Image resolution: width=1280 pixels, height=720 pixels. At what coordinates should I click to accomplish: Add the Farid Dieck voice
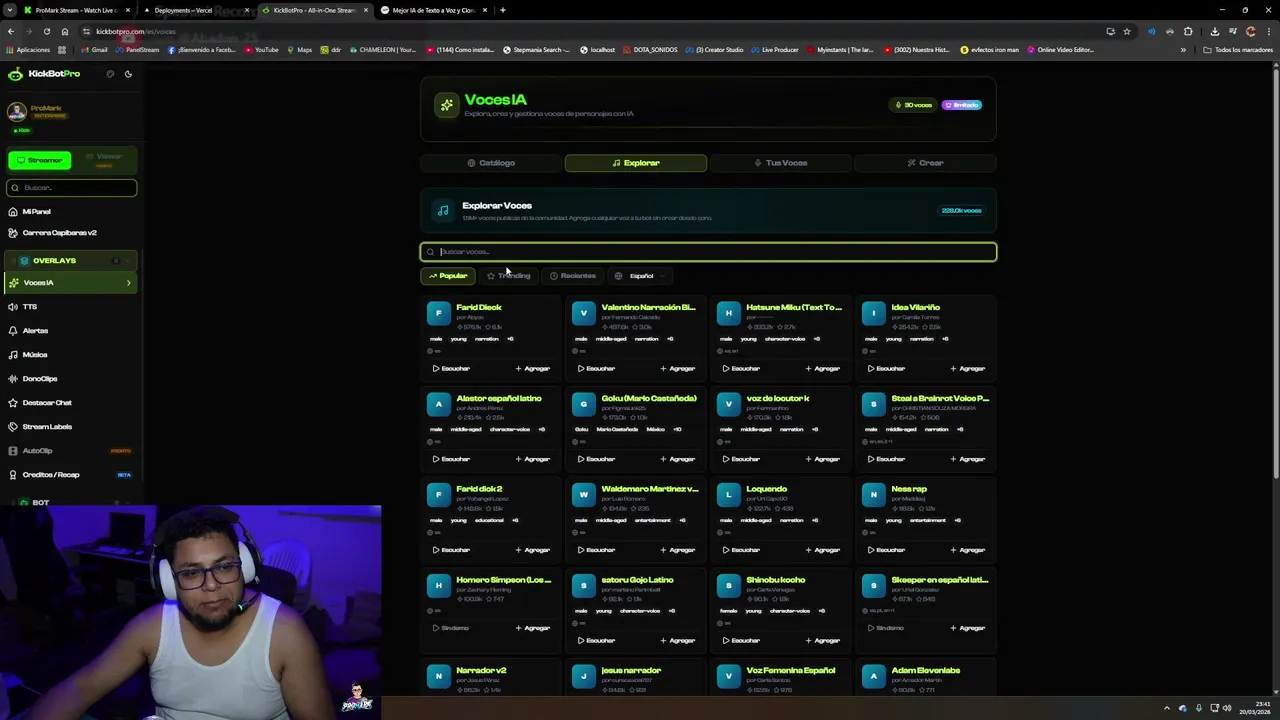pos(533,369)
